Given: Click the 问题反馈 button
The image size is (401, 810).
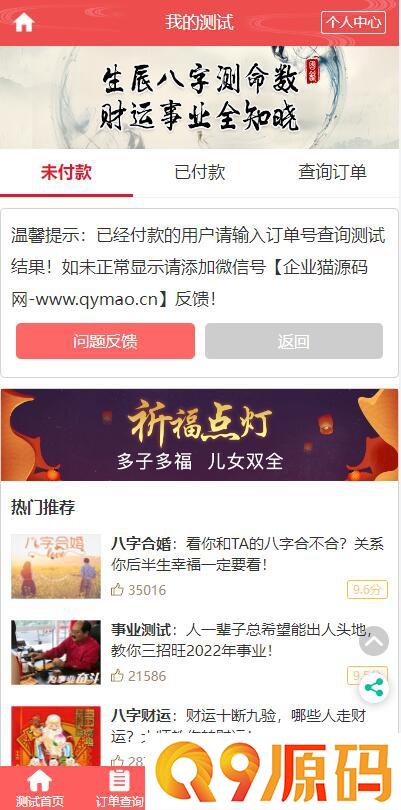Looking at the screenshot, I should pos(105,341).
